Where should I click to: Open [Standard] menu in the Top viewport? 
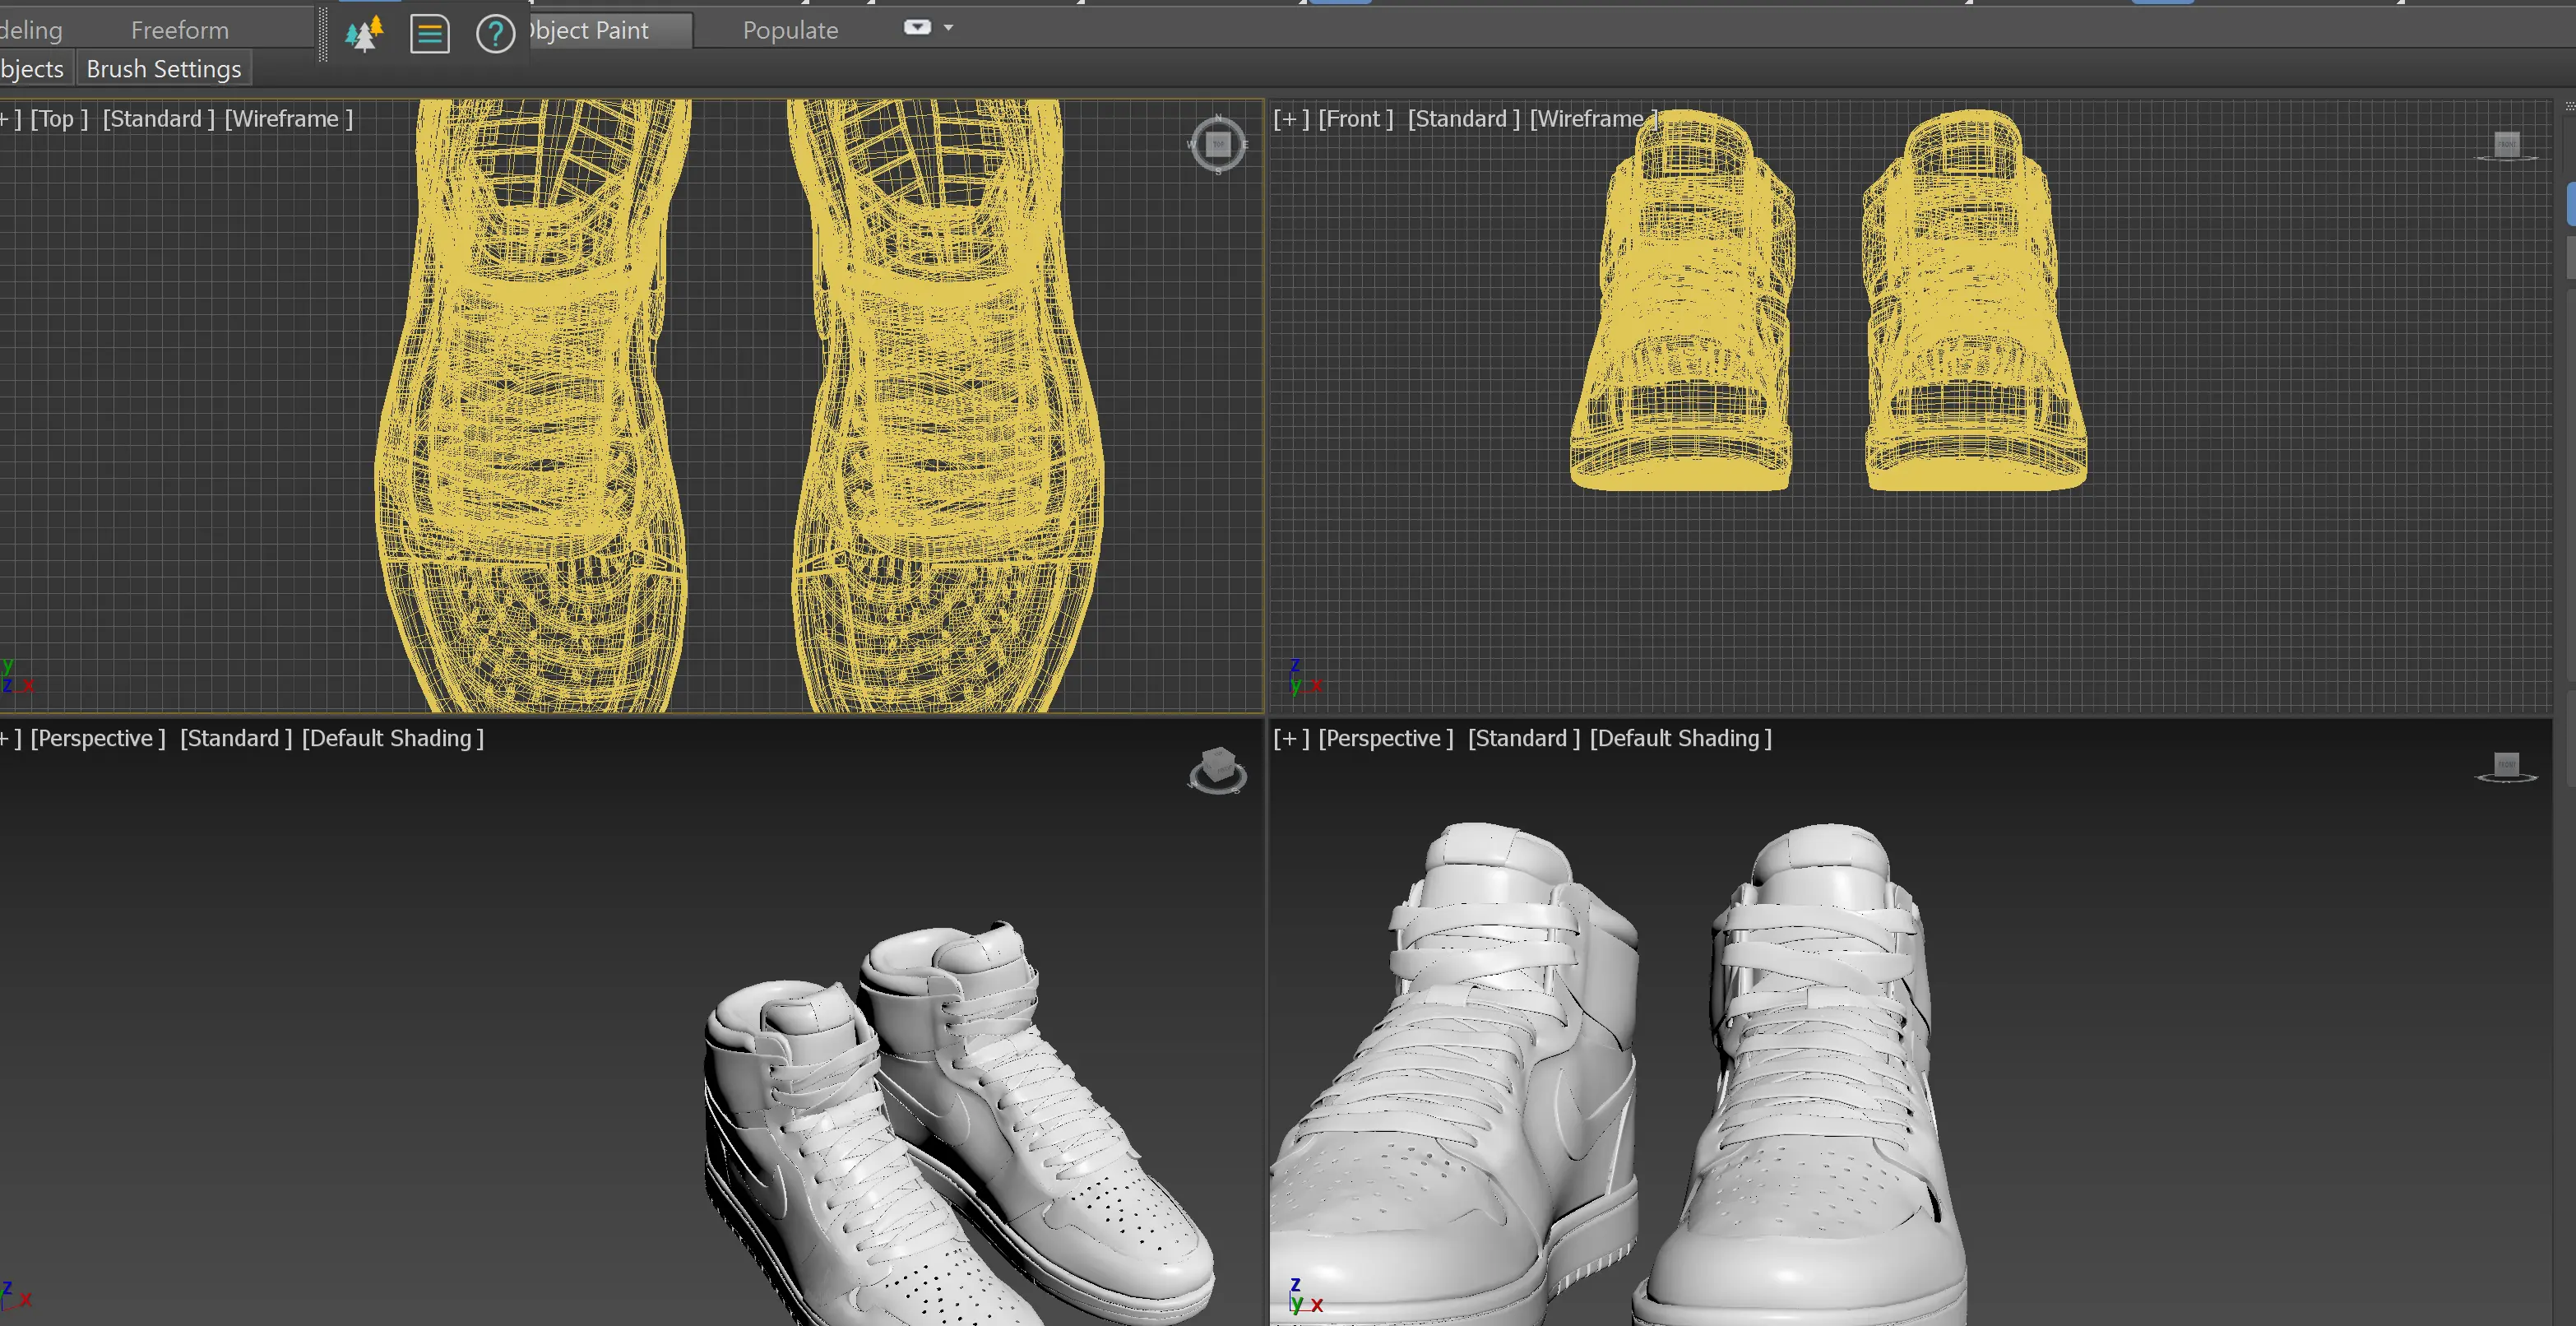point(159,119)
